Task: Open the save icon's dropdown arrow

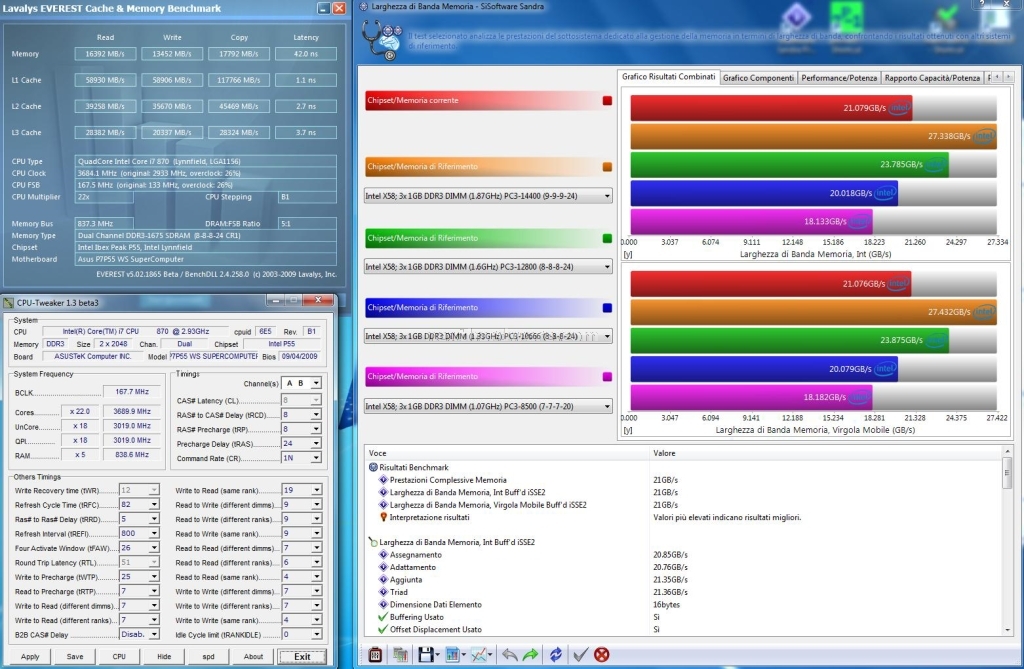Action: point(437,655)
